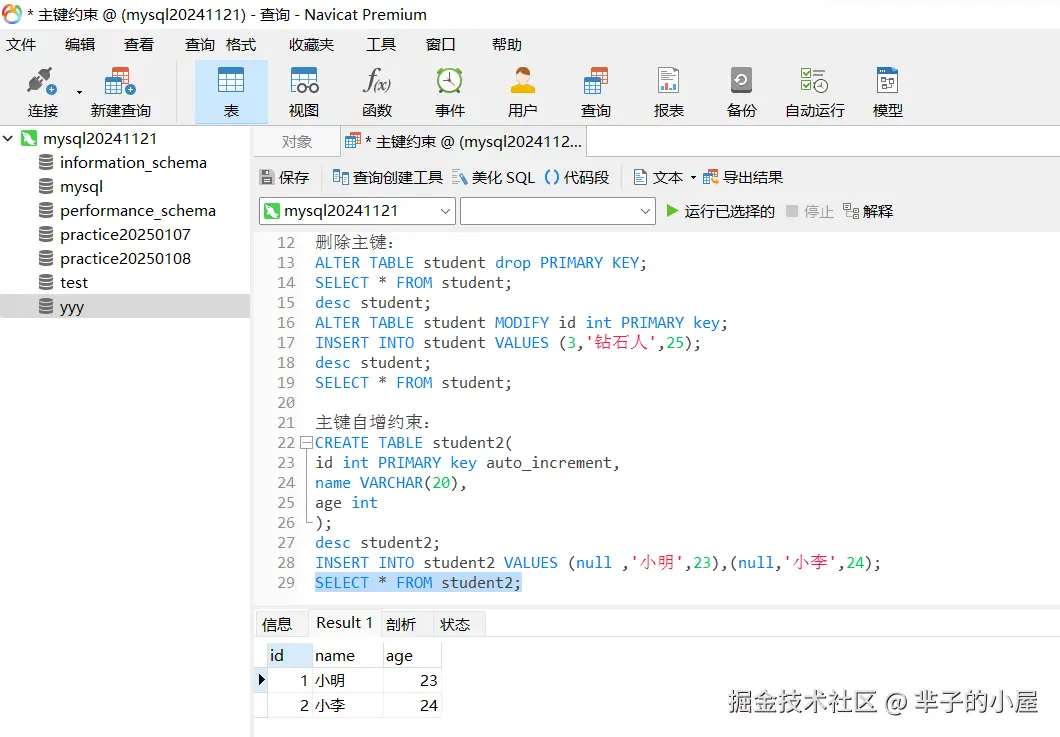This screenshot has height=737, width=1060.
Task: Click the 新建查询 new query icon
Action: click(x=120, y=91)
